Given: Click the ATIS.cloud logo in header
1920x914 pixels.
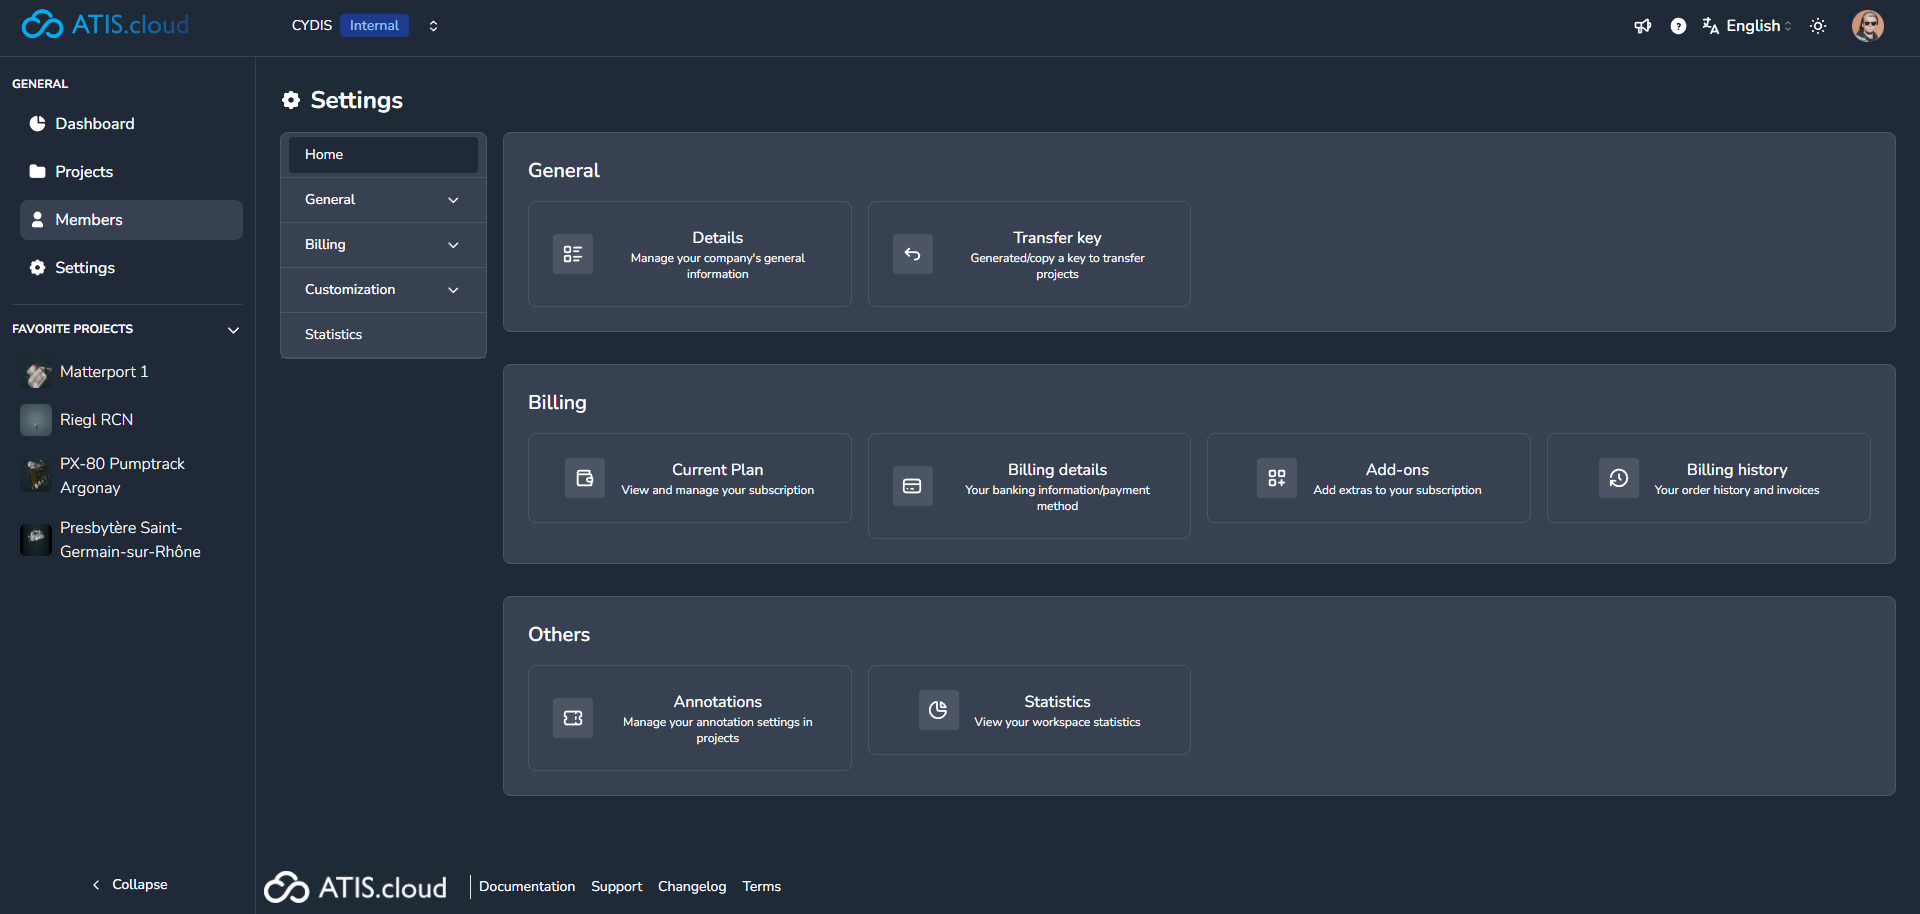Looking at the screenshot, I should click(x=105, y=24).
